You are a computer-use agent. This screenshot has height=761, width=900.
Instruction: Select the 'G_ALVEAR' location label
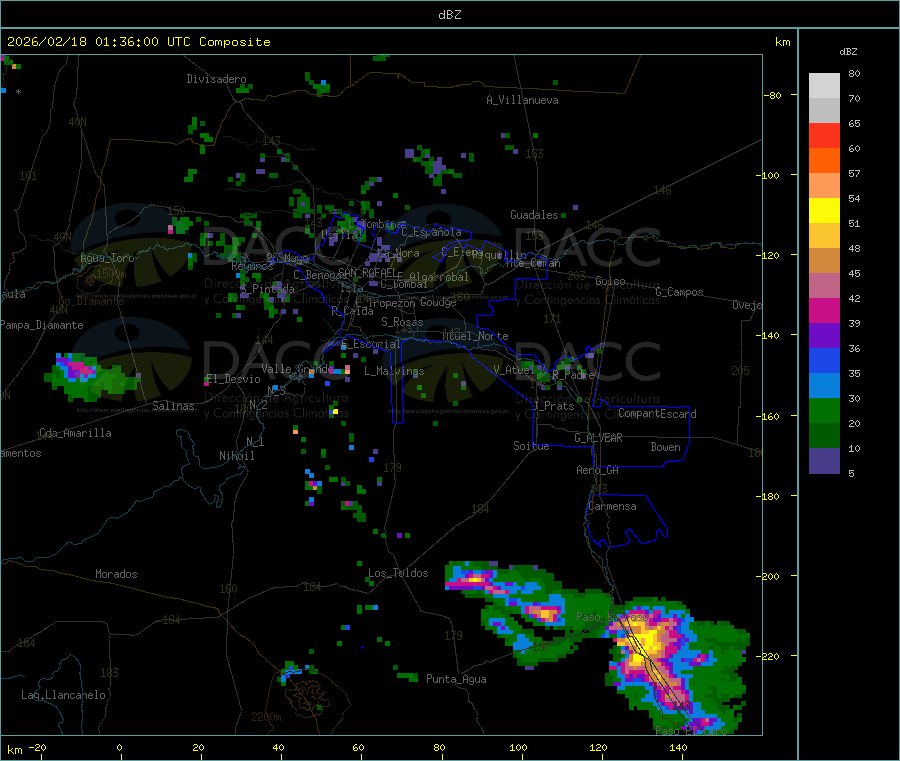(x=598, y=438)
